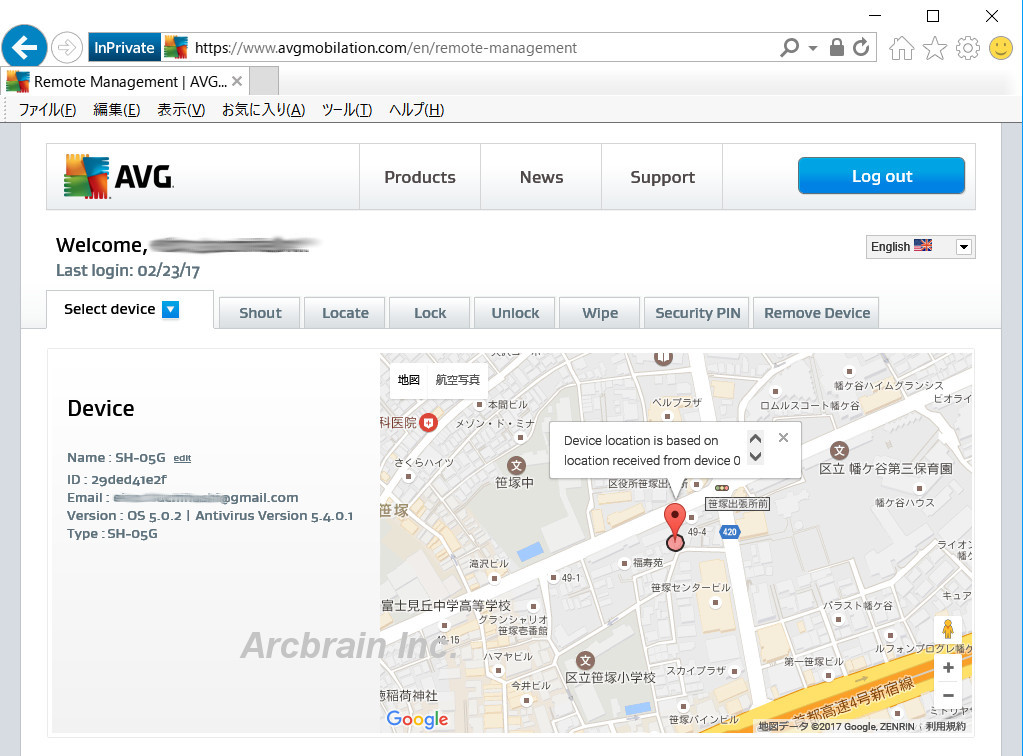
Task: Open the Support navigation item
Action: [662, 177]
